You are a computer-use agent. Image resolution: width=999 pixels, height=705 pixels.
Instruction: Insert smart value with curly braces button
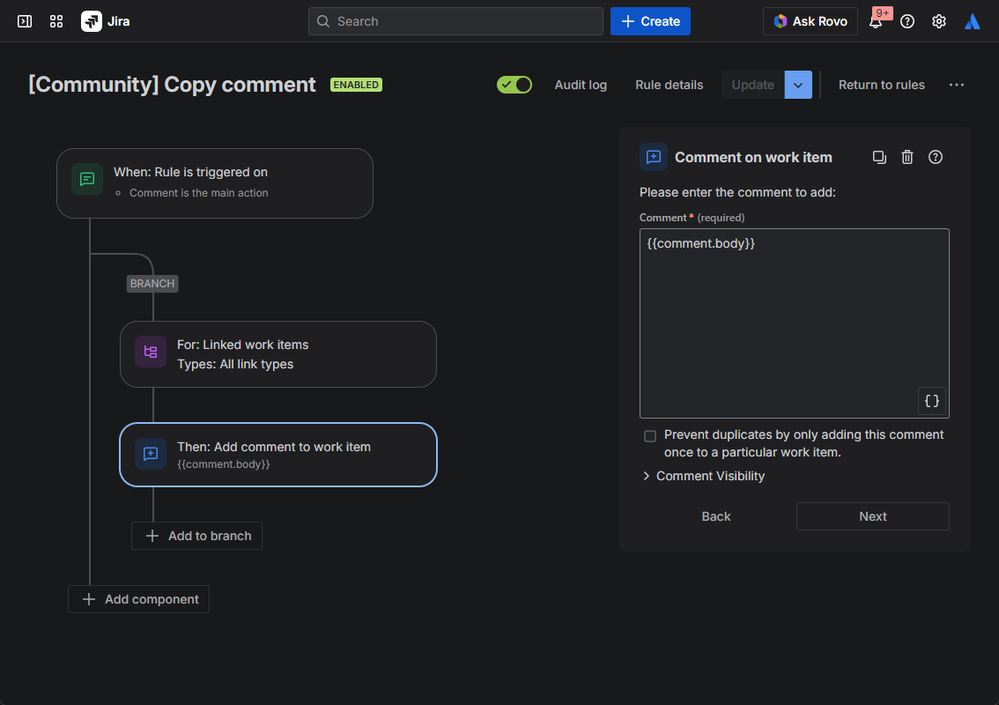pos(931,401)
